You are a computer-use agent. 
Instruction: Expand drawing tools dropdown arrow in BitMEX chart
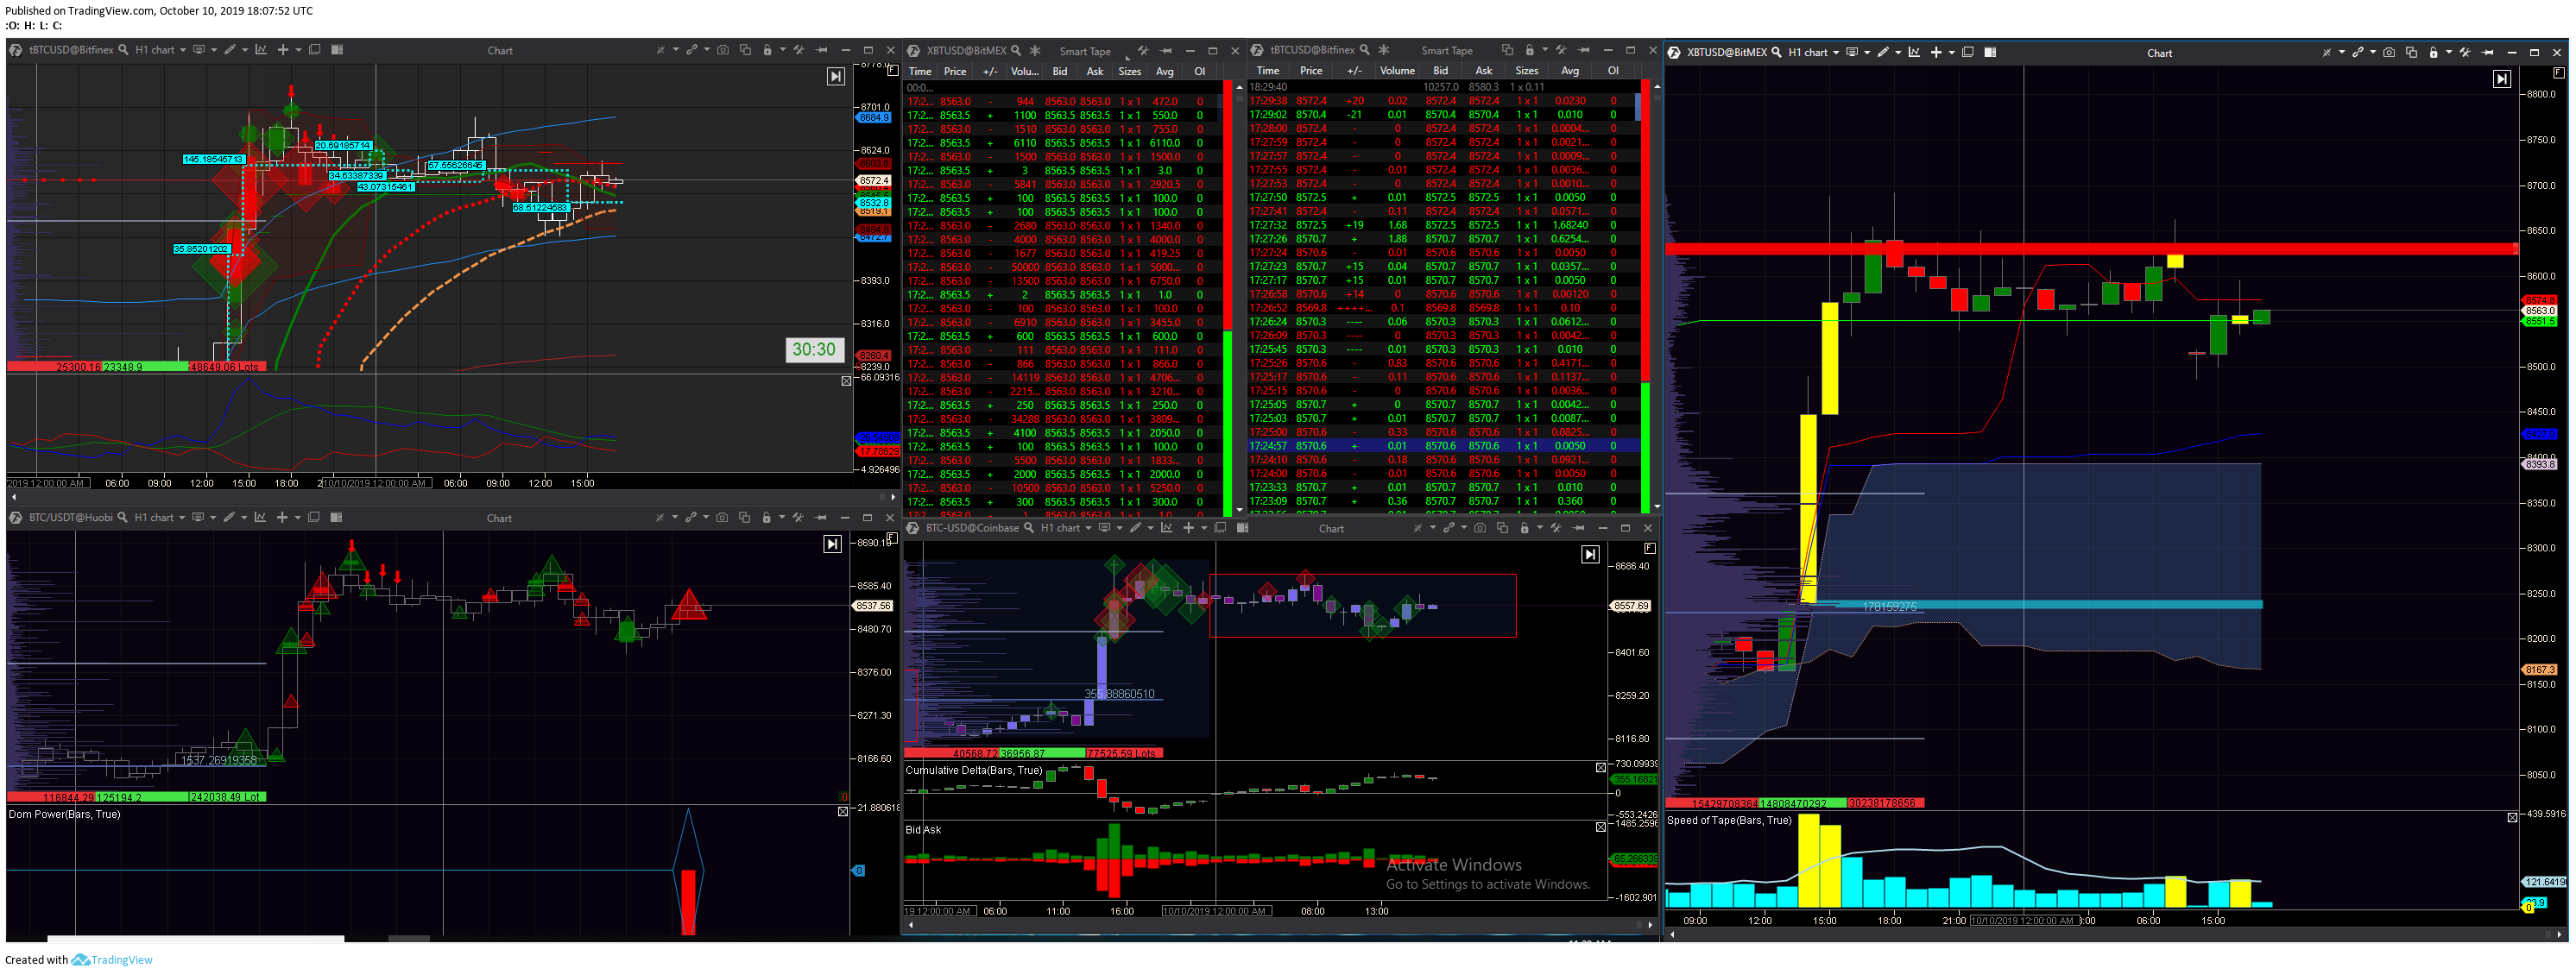[x=1899, y=53]
